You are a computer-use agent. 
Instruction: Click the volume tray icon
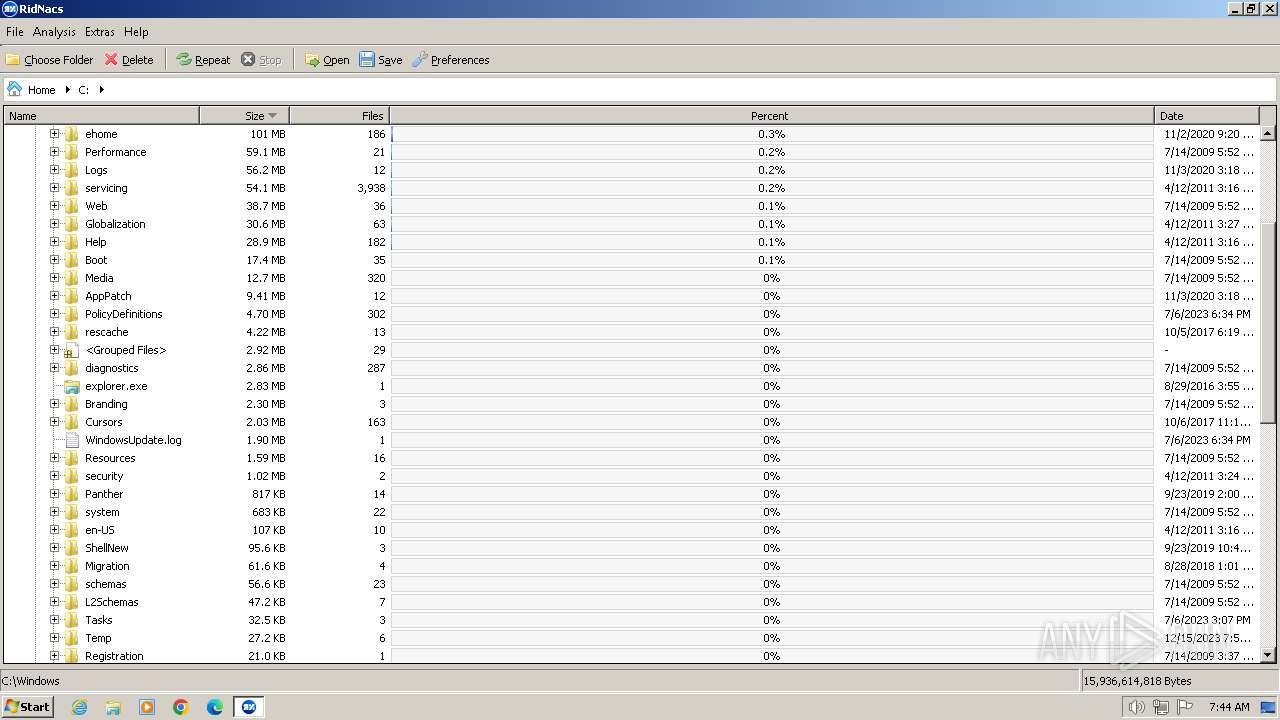(1137, 707)
